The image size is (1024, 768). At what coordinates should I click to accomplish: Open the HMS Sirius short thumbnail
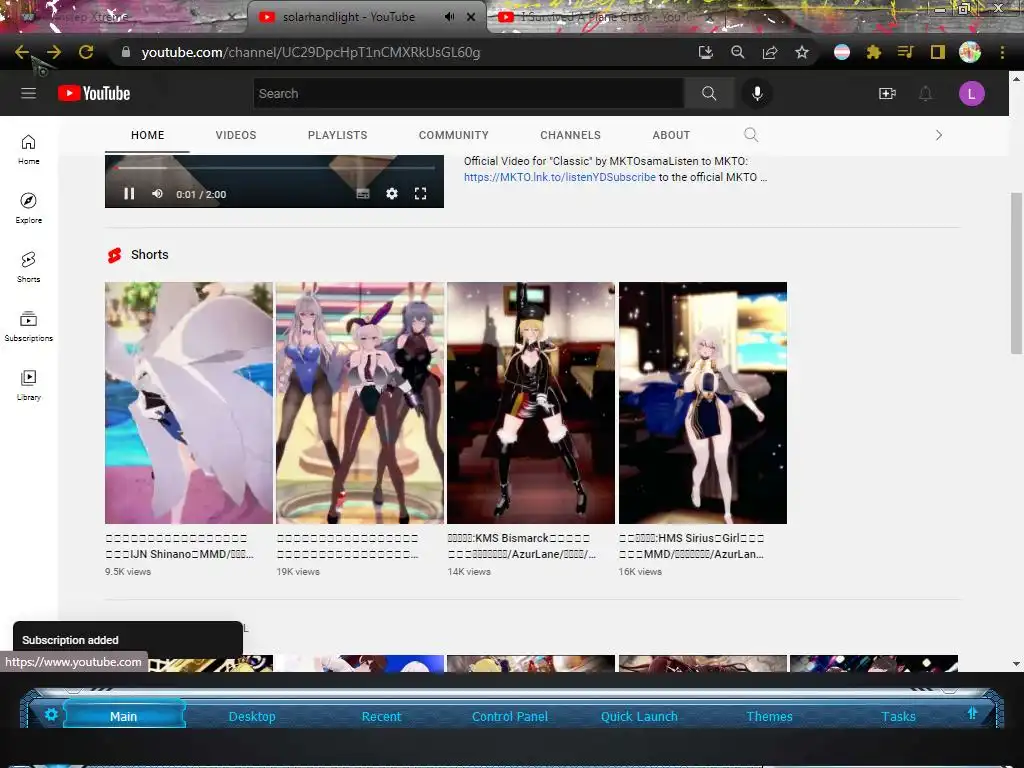coord(703,402)
